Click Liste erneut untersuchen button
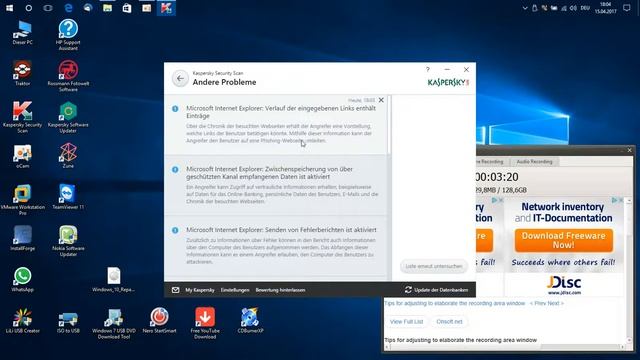The height and width of the screenshot is (360, 640). click(433, 266)
